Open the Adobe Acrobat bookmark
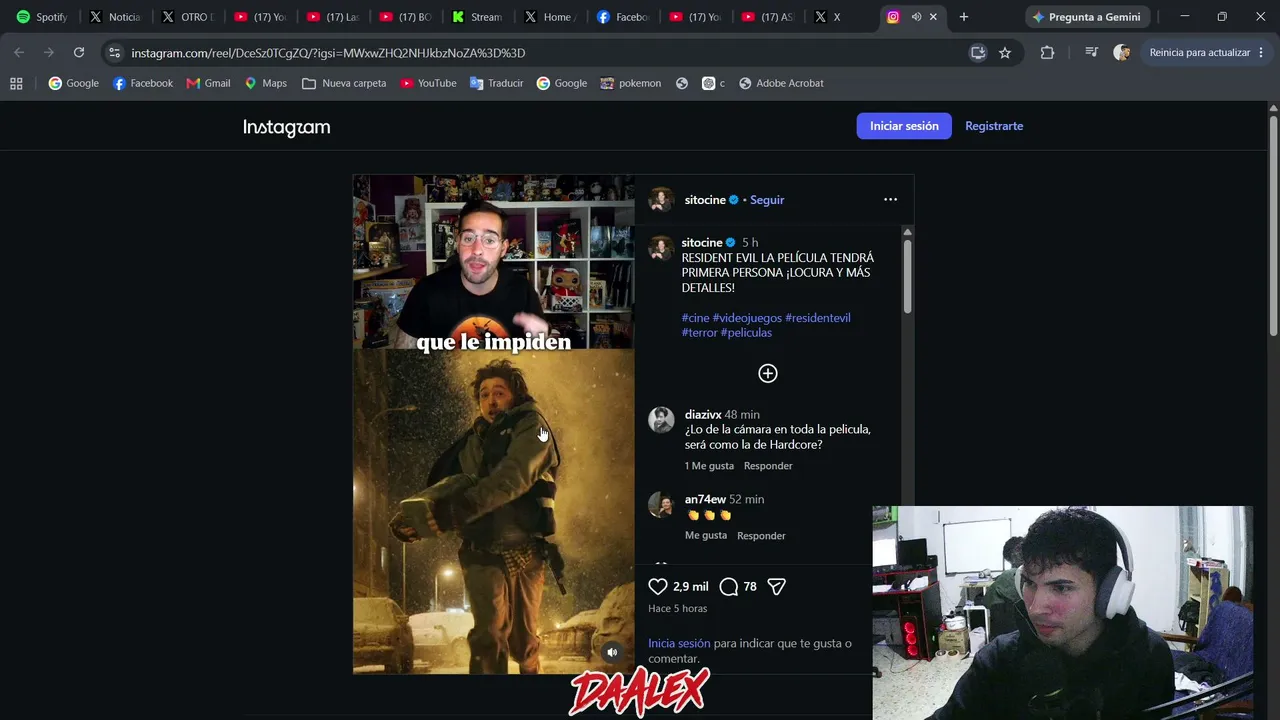 [x=781, y=83]
